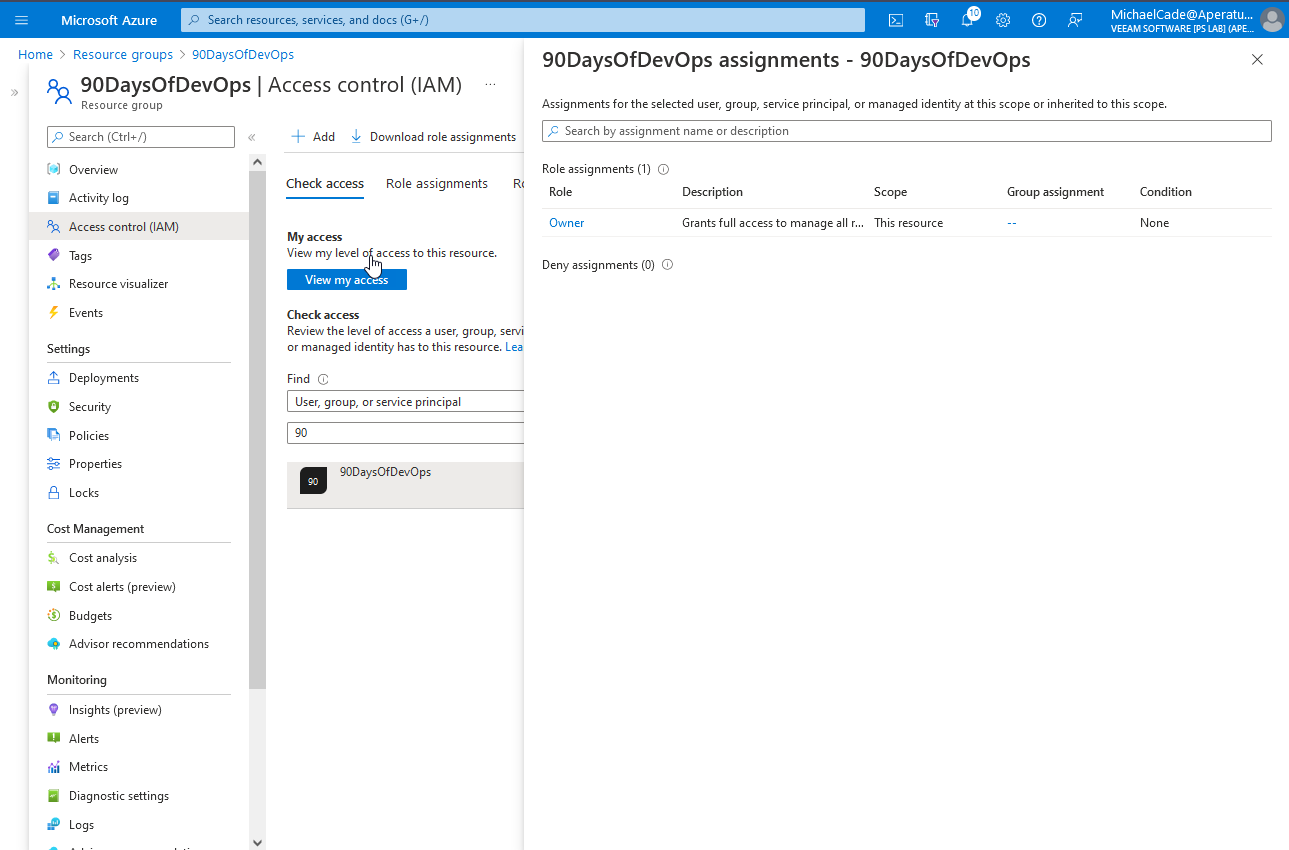The height and width of the screenshot is (850, 1289).
Task: Open the notifications bell
Action: pyautogui.click(x=967, y=20)
